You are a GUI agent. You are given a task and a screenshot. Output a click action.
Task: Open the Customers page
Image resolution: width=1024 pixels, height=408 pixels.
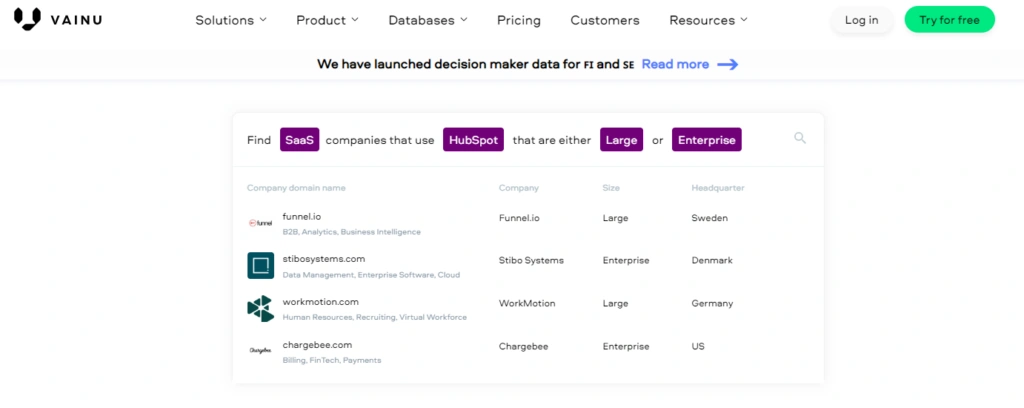click(605, 20)
